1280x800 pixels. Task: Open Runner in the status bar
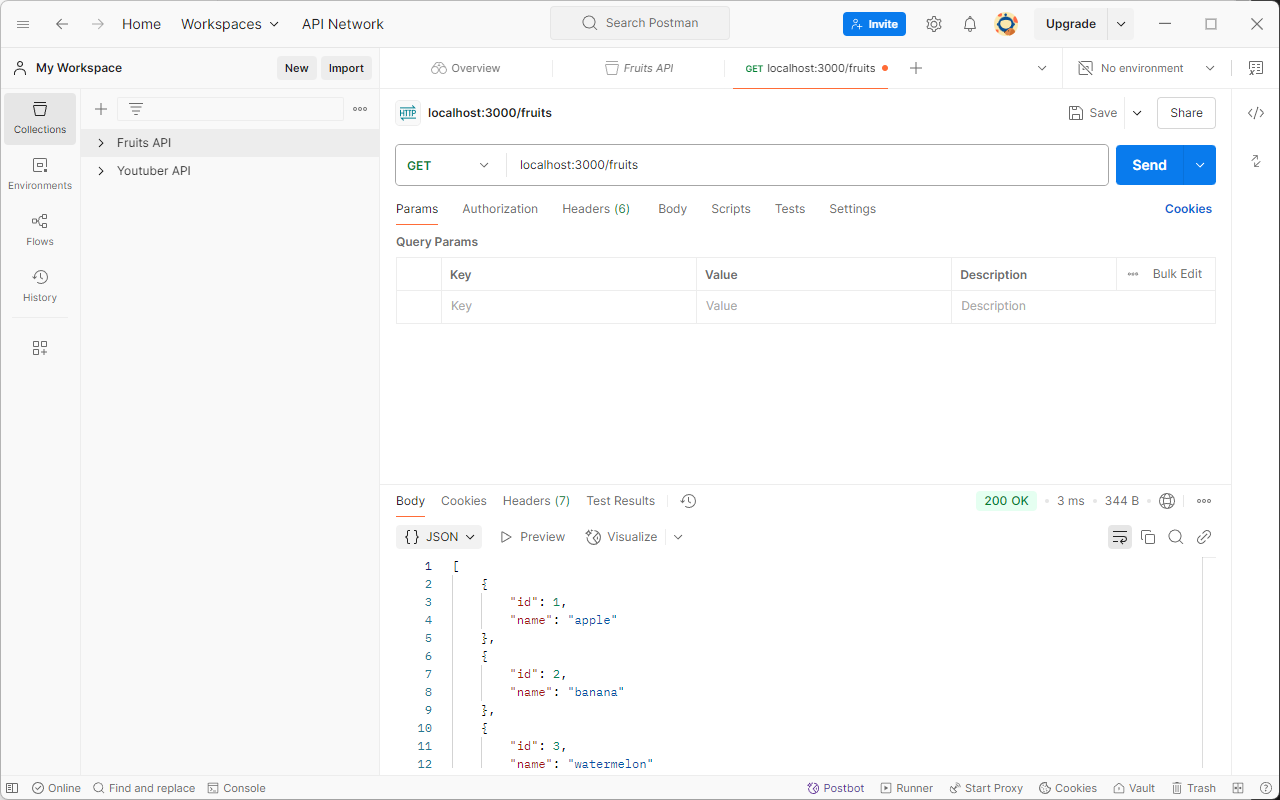pyautogui.click(x=907, y=788)
